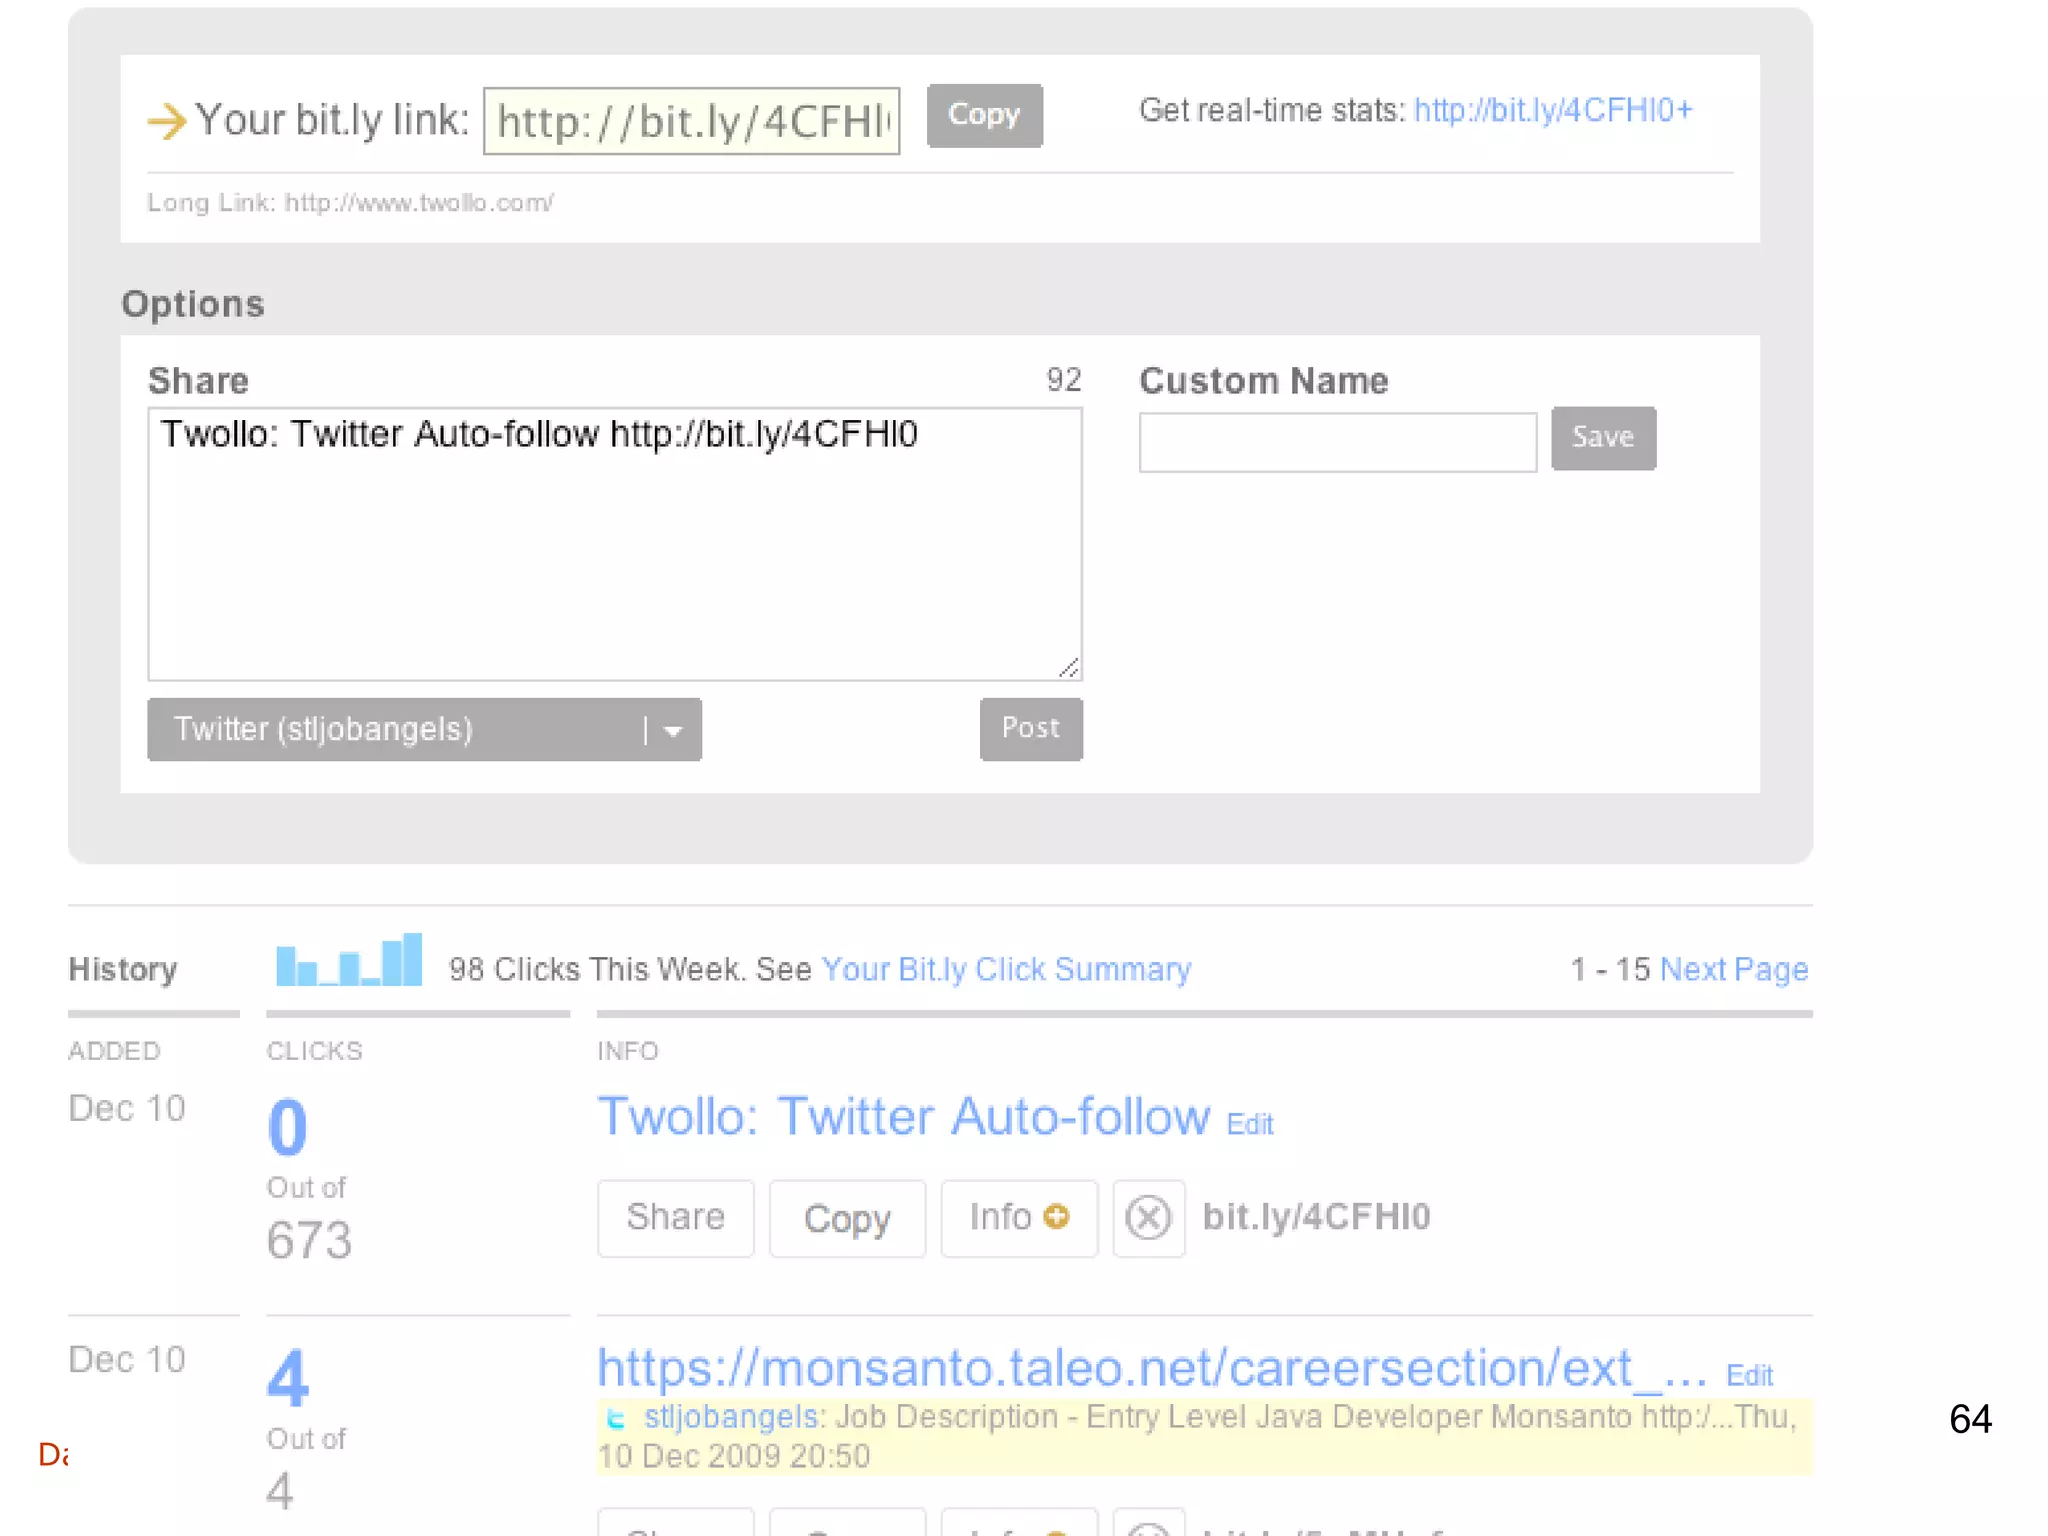Go to Next Page of history
Image resolution: width=2048 pixels, height=1536 pixels.
(1733, 969)
